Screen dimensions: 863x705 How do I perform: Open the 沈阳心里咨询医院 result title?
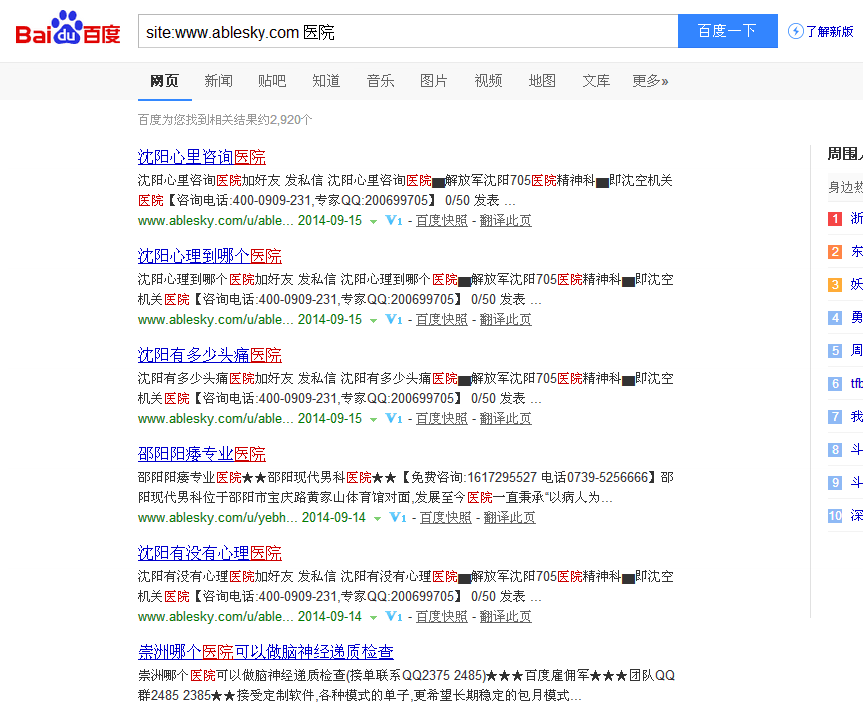pos(201,157)
